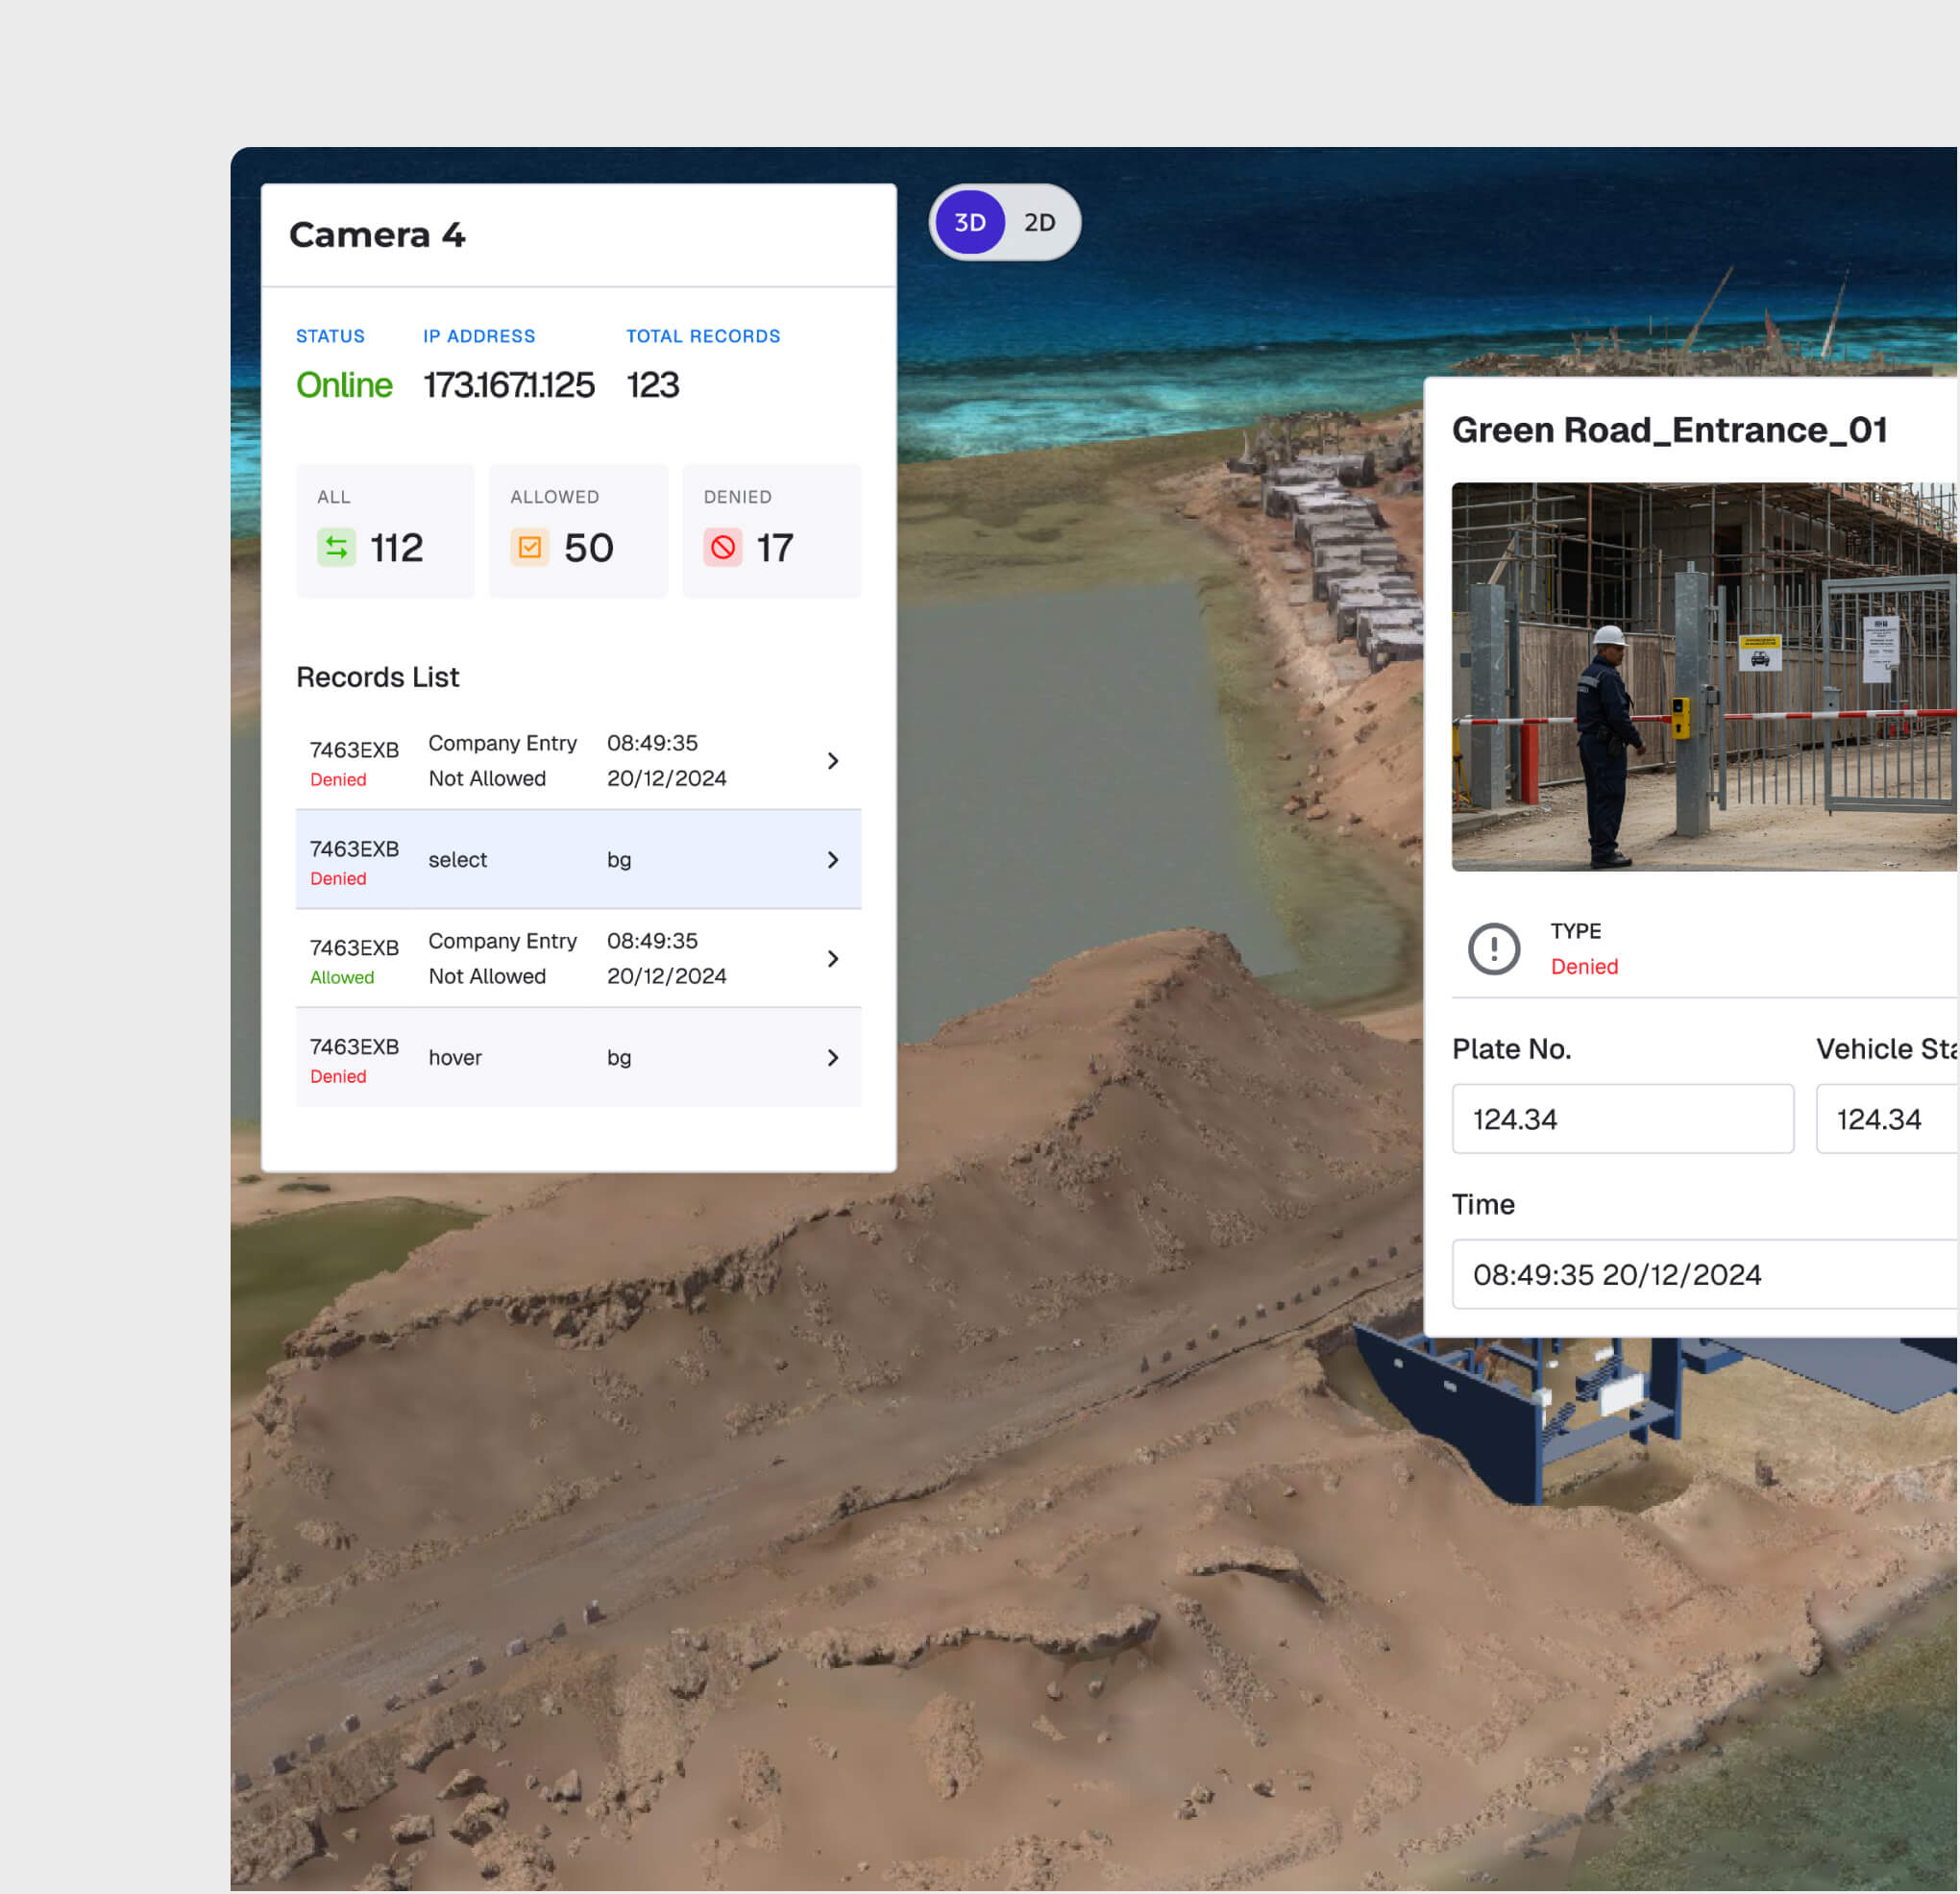
Task: Expand the Allowed 7463EXB record chevron
Action: tap(832, 959)
